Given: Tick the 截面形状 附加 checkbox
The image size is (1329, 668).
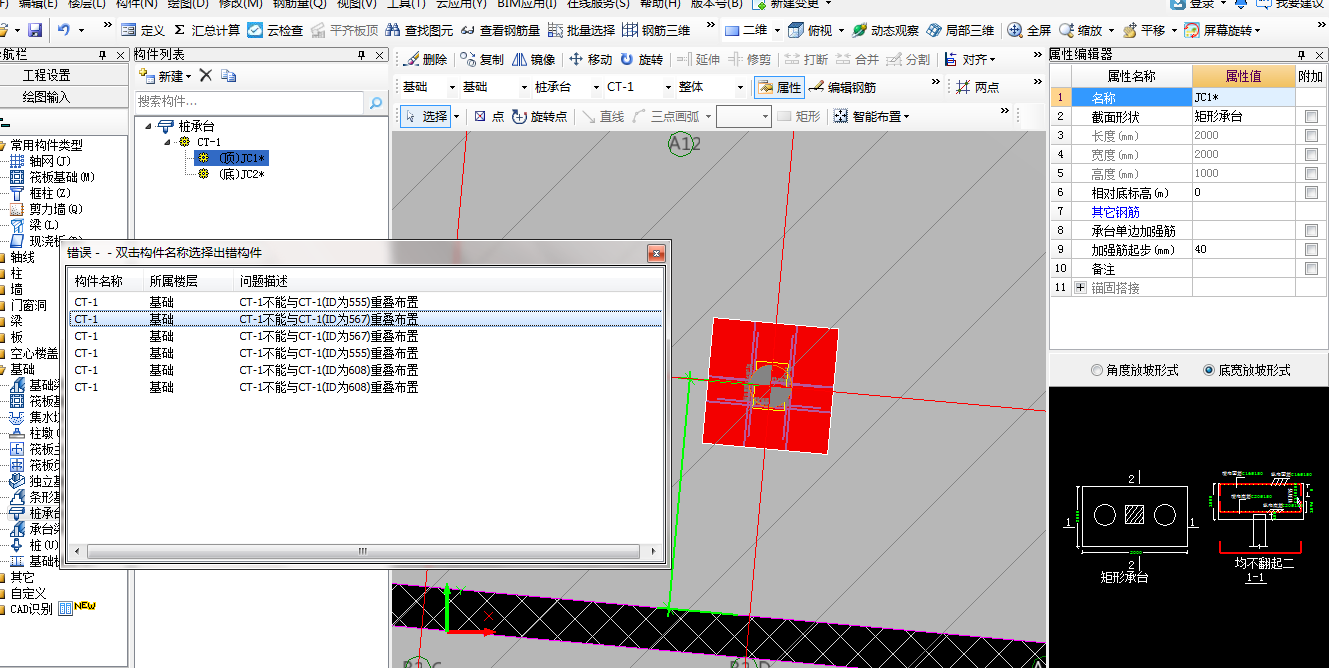Looking at the screenshot, I should click(x=1311, y=116).
